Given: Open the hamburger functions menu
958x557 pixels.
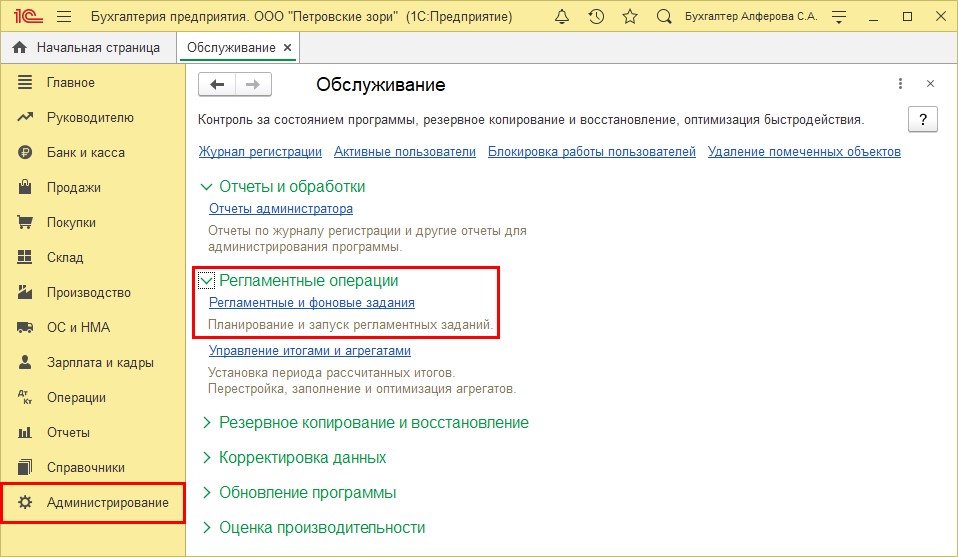Looking at the screenshot, I should (x=64, y=16).
